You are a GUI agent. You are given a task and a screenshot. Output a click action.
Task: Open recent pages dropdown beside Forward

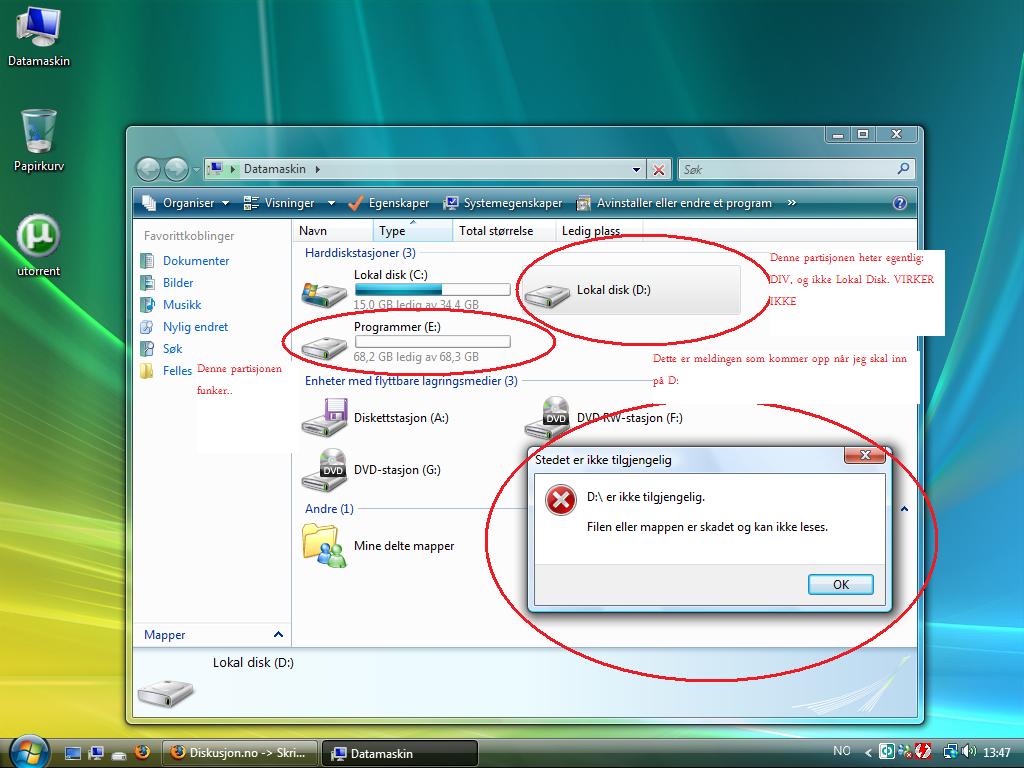click(196, 170)
